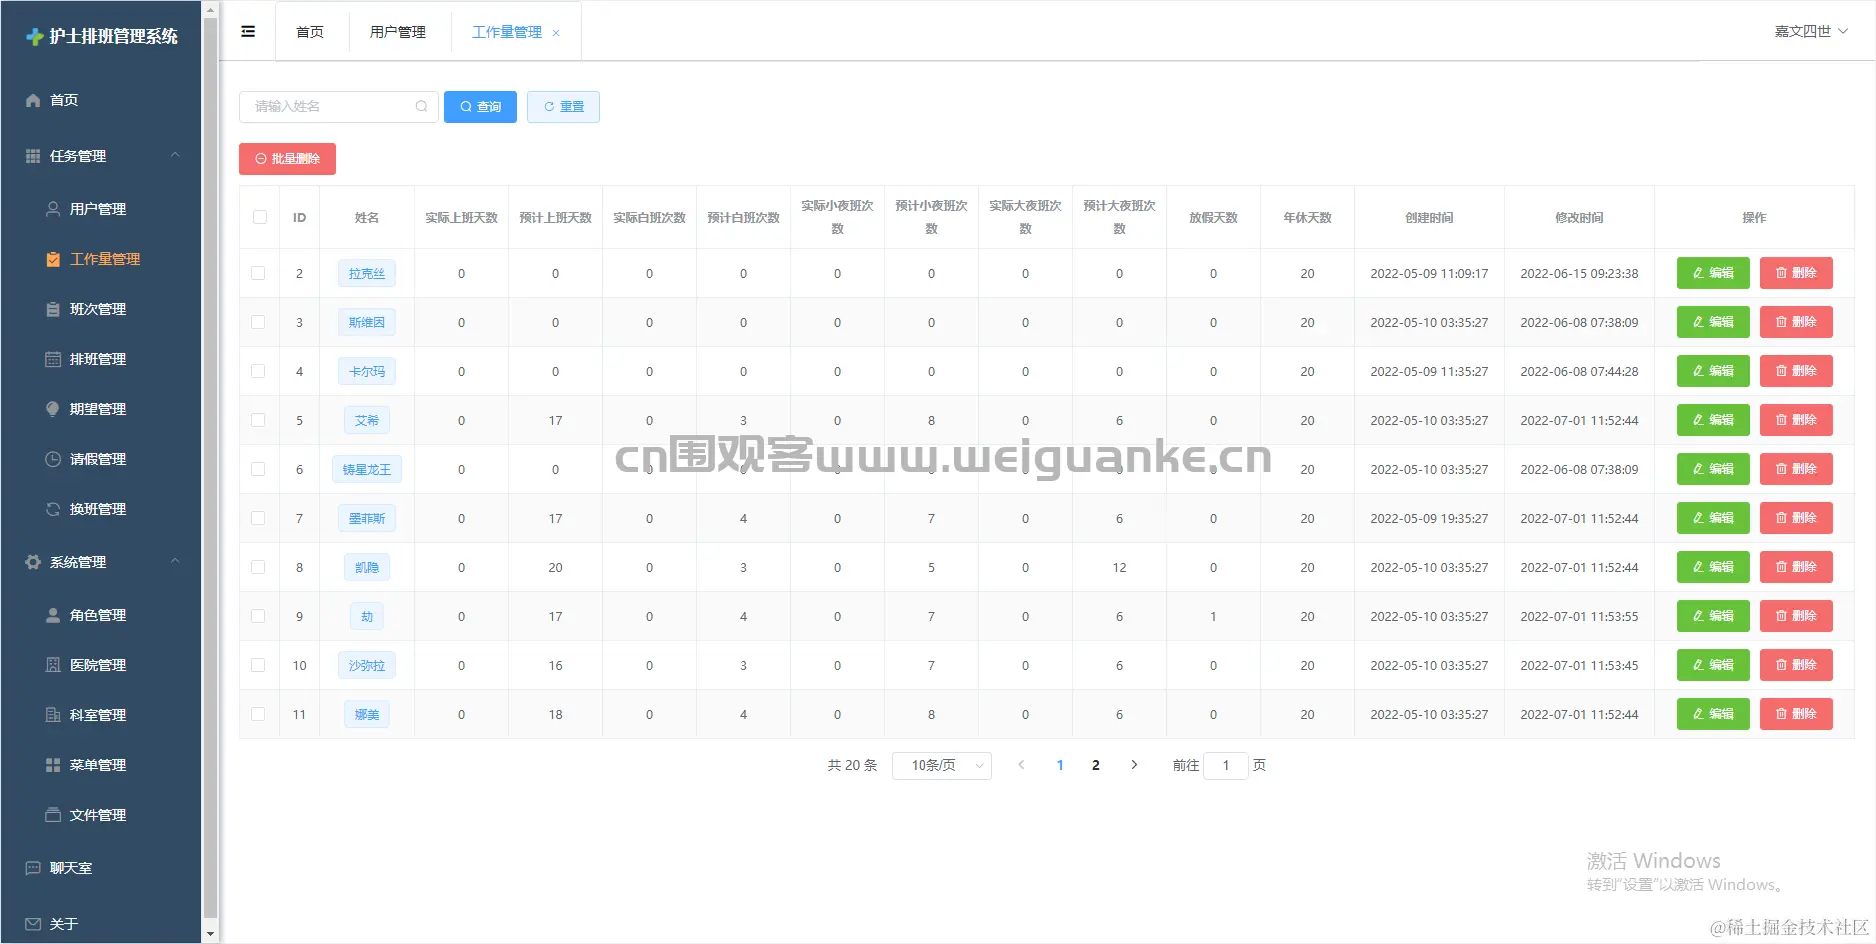1876x944 pixels.
Task: Click the search magnifier icon in name field
Action: click(x=421, y=106)
